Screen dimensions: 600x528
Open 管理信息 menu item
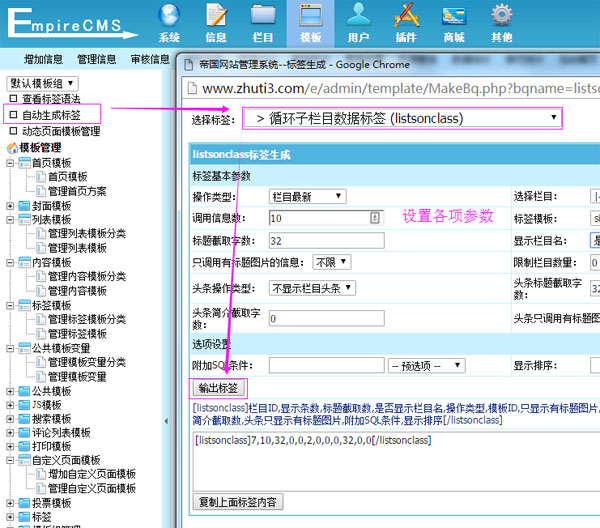(x=96, y=59)
